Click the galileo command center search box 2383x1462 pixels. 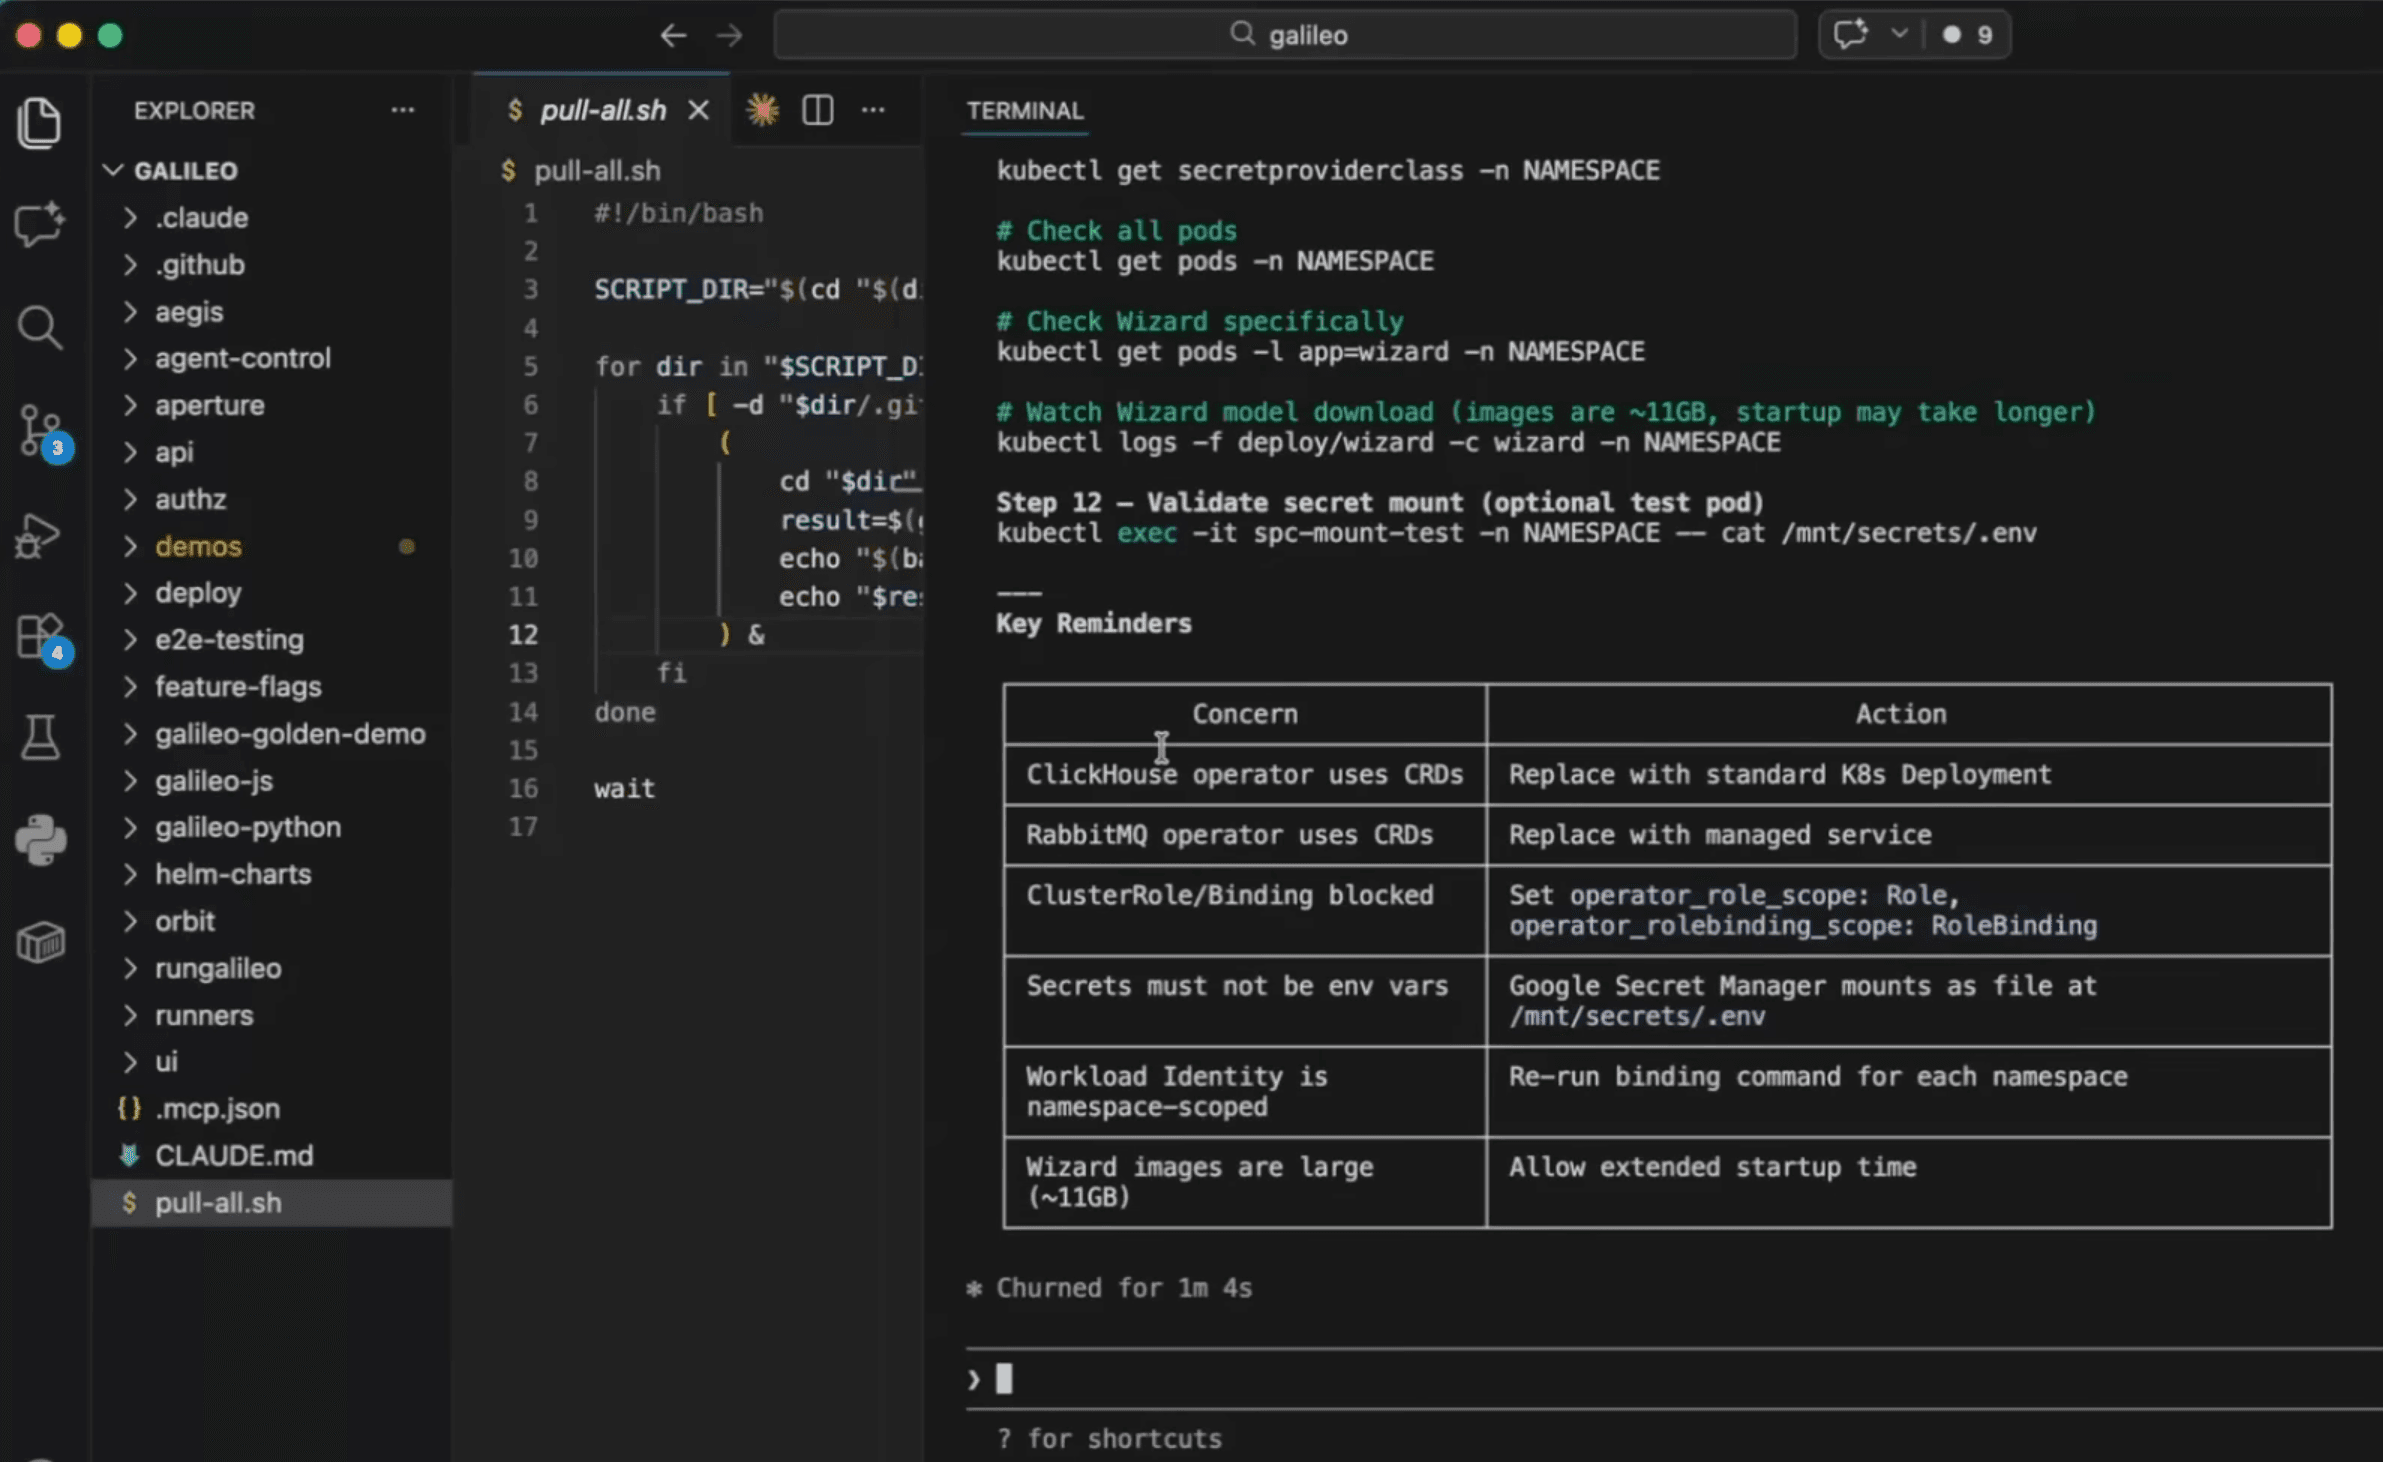(x=1285, y=35)
